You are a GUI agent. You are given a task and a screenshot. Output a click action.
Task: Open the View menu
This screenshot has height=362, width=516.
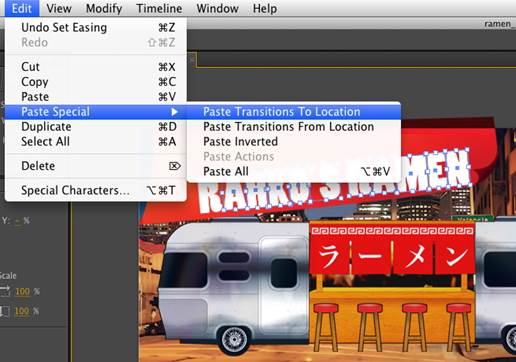click(59, 8)
